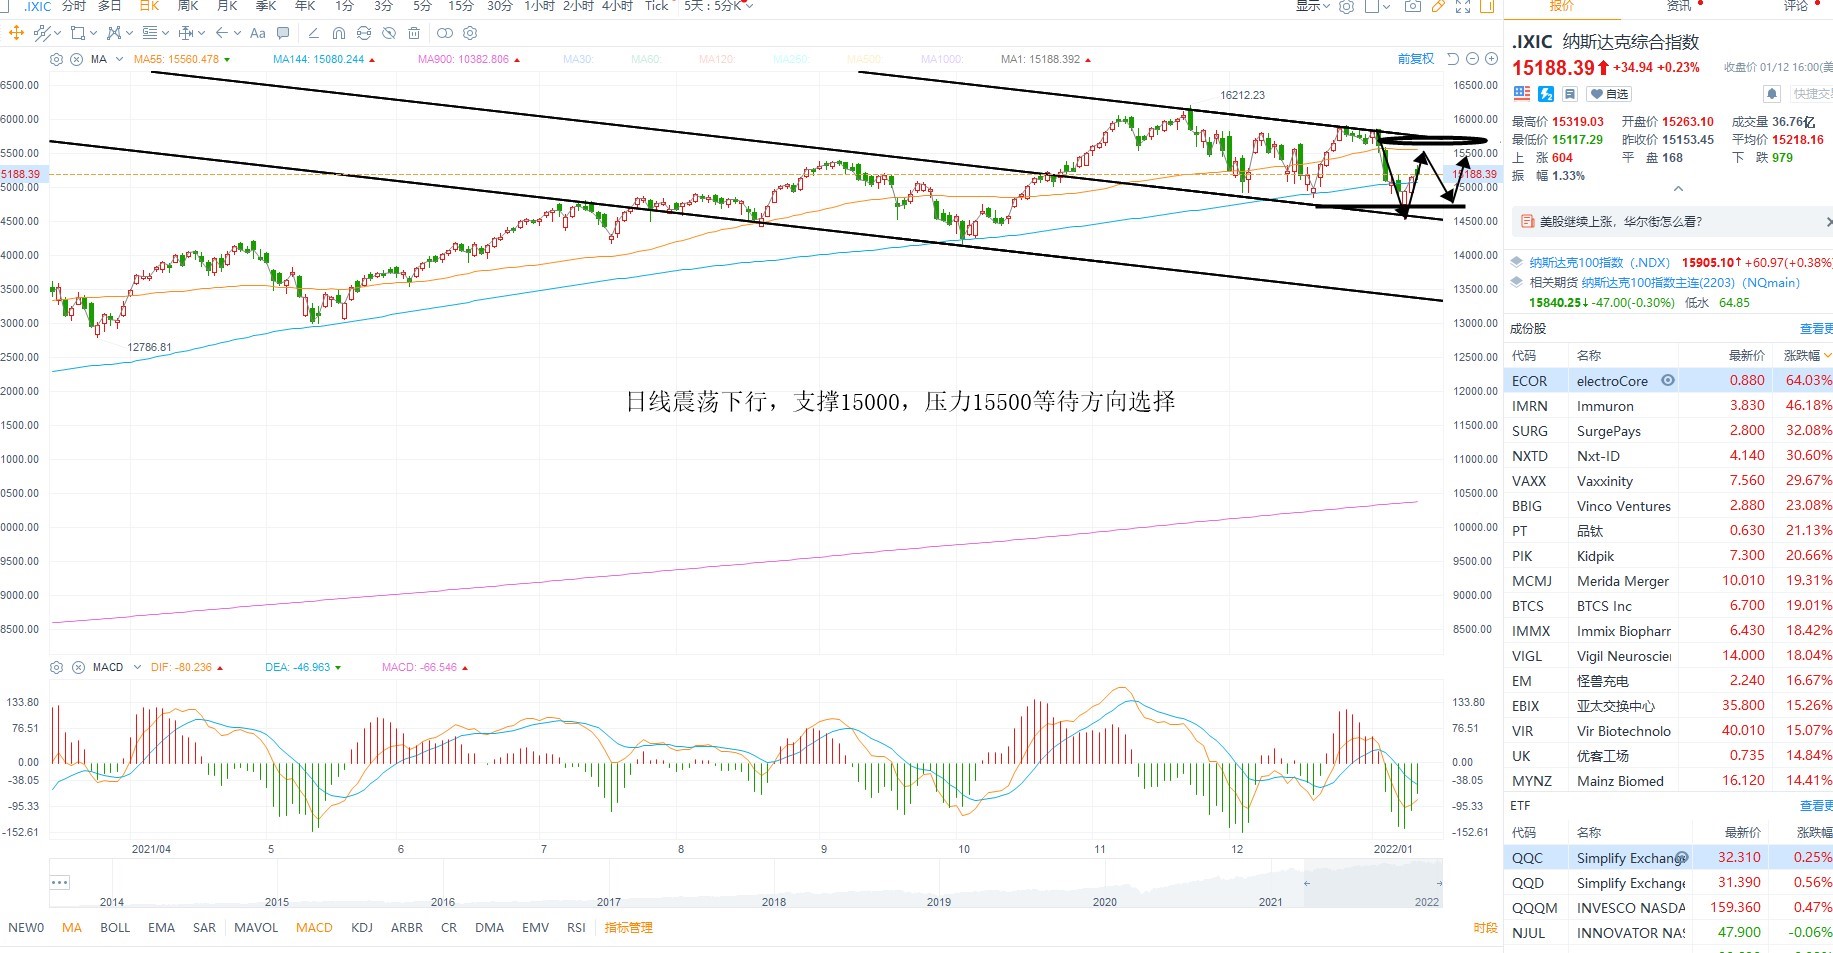Open news headline 美股继续上涨，华尔街怎么看?
The image size is (1833, 953).
click(1620, 221)
